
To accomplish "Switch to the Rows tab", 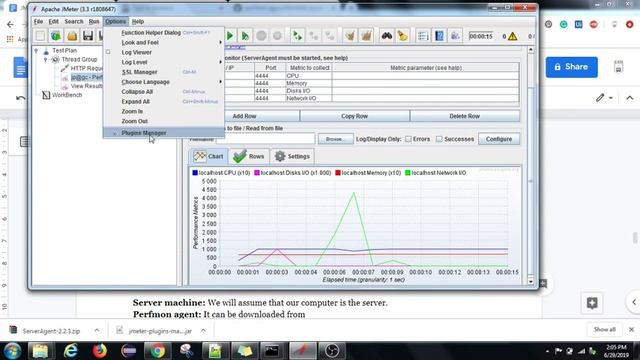I will [x=249, y=156].
